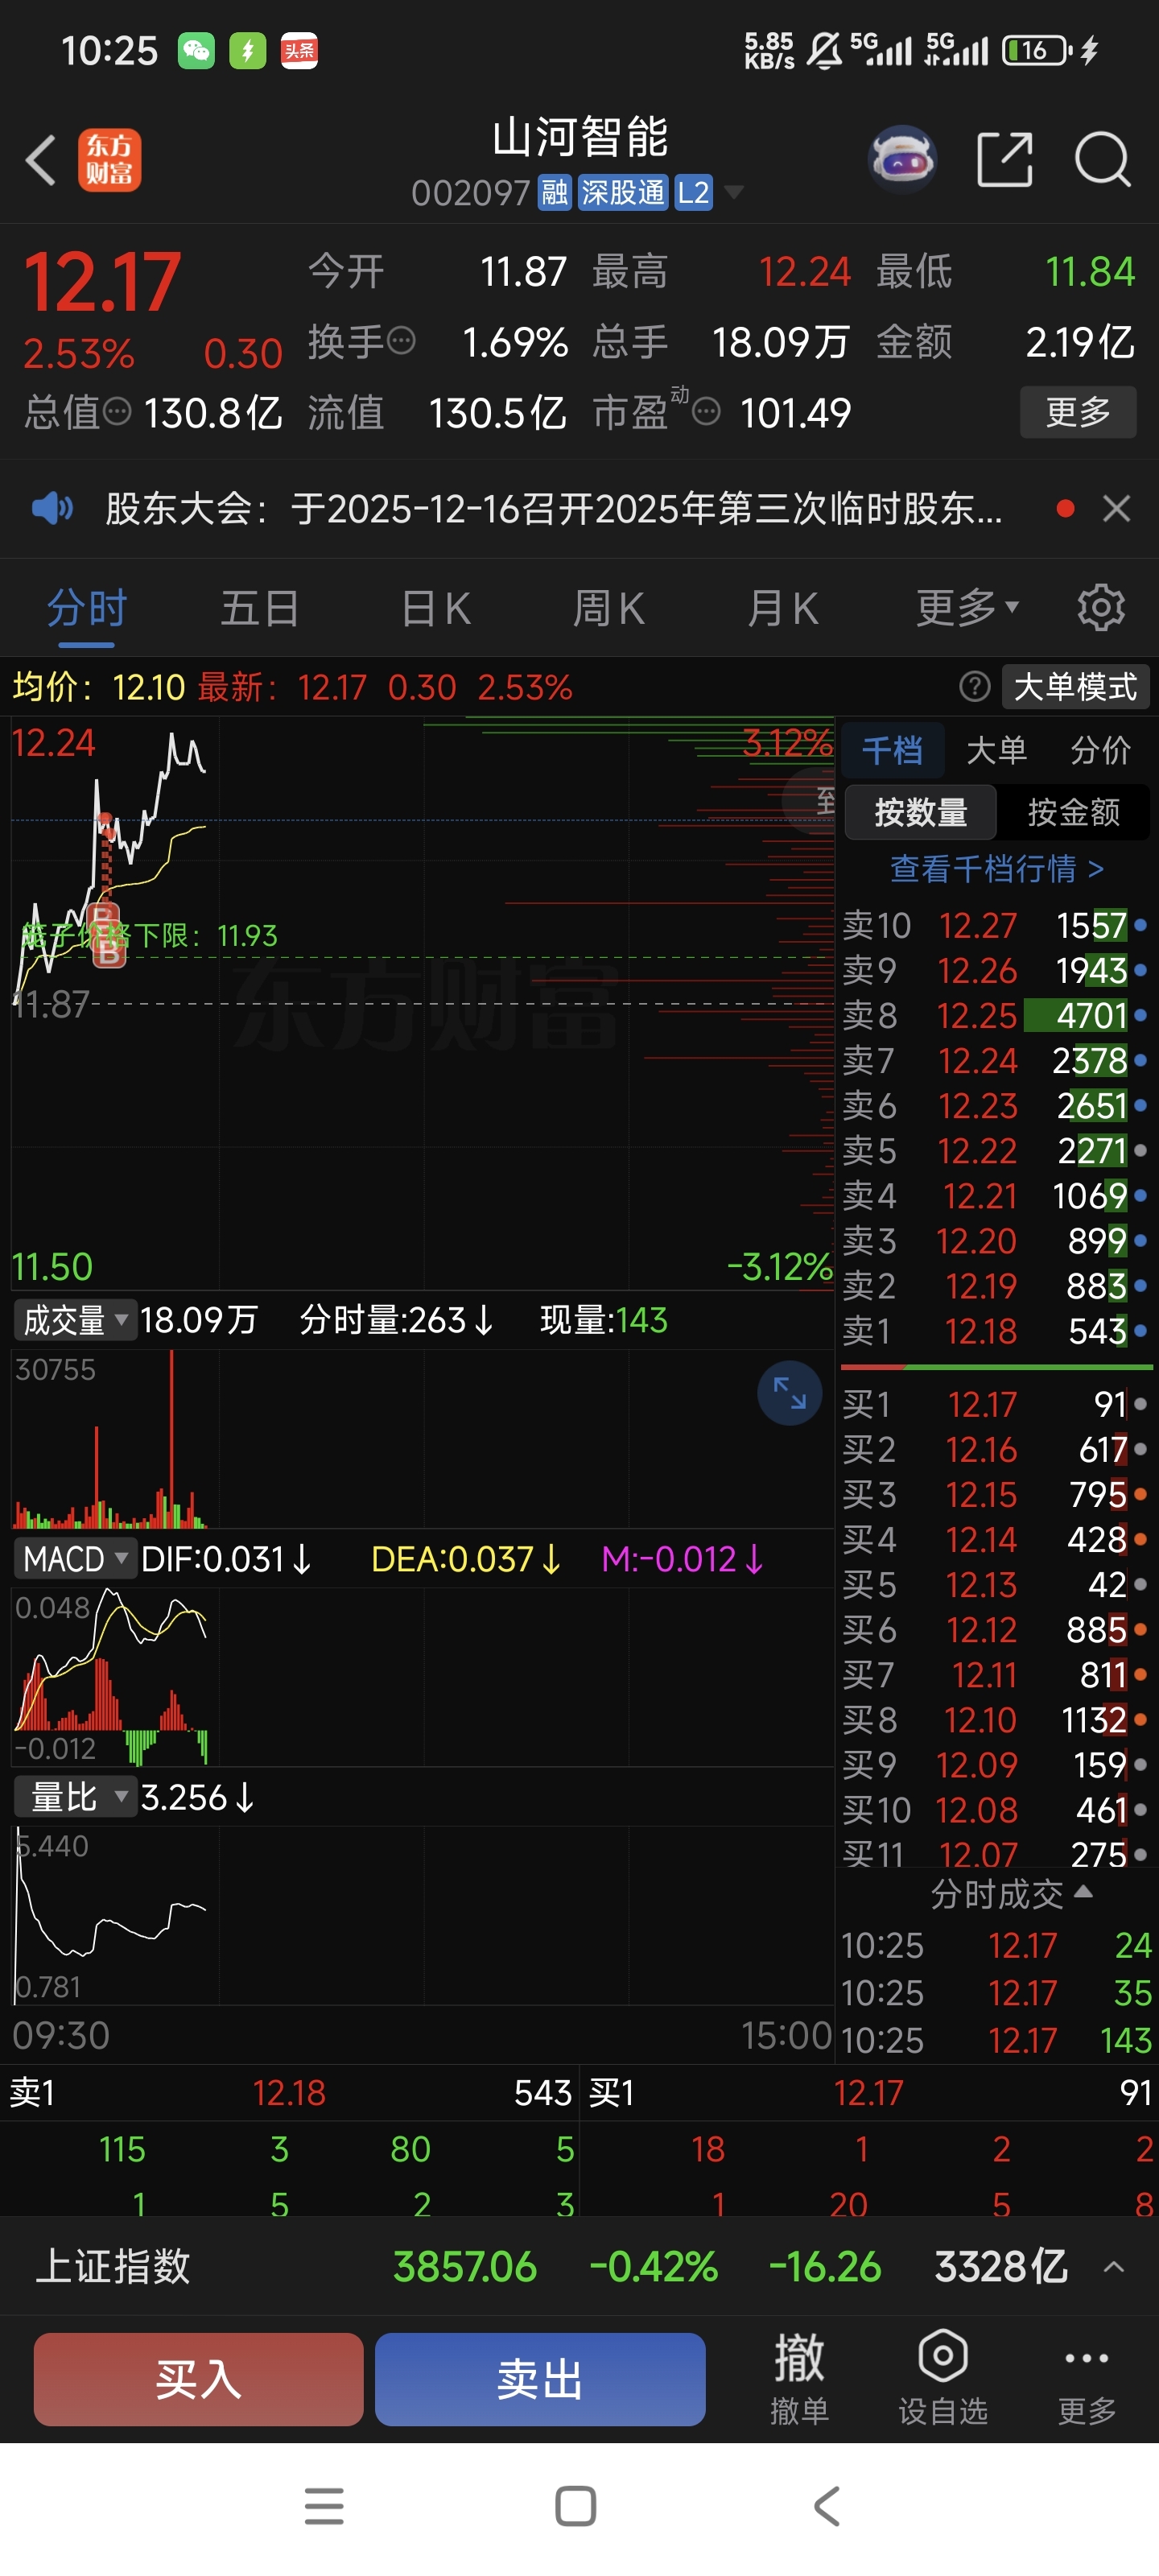Viewport: 1159px width, 2576px height.
Task: Open the 股东大会 announcement text
Action: (x=553, y=509)
